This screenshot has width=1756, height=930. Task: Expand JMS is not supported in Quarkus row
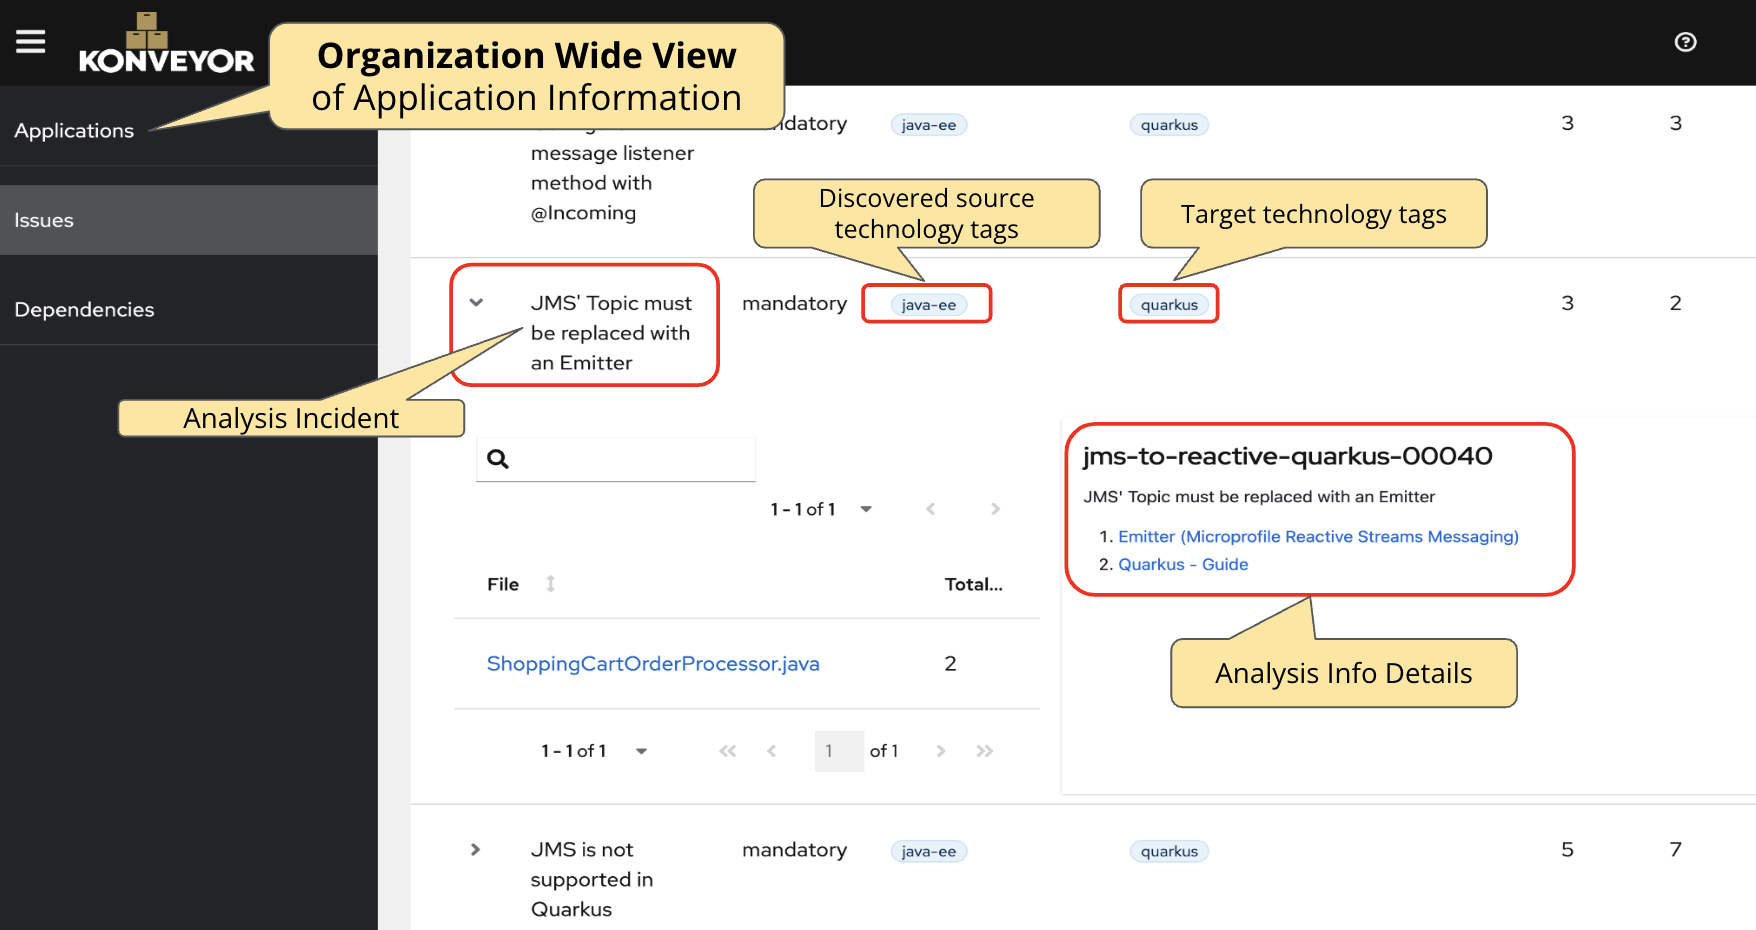(476, 850)
